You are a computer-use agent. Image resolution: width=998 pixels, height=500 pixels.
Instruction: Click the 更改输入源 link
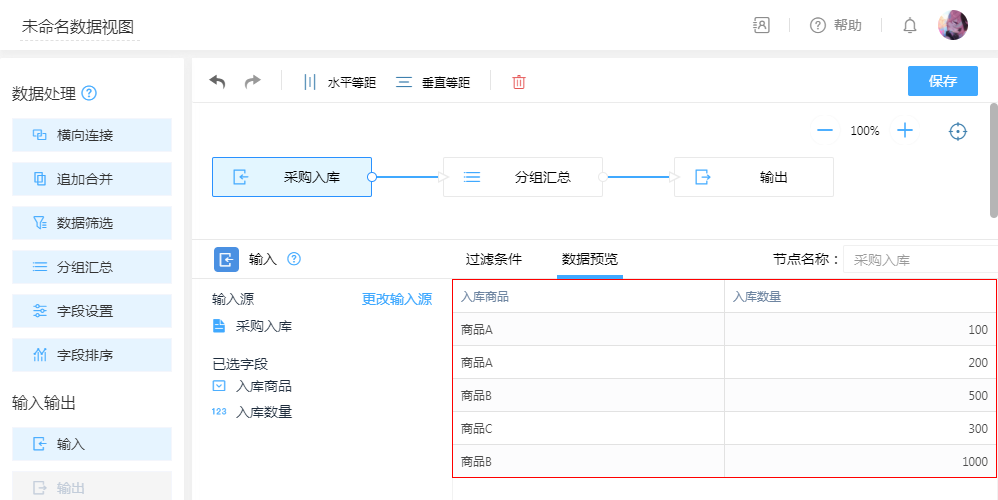click(x=397, y=299)
